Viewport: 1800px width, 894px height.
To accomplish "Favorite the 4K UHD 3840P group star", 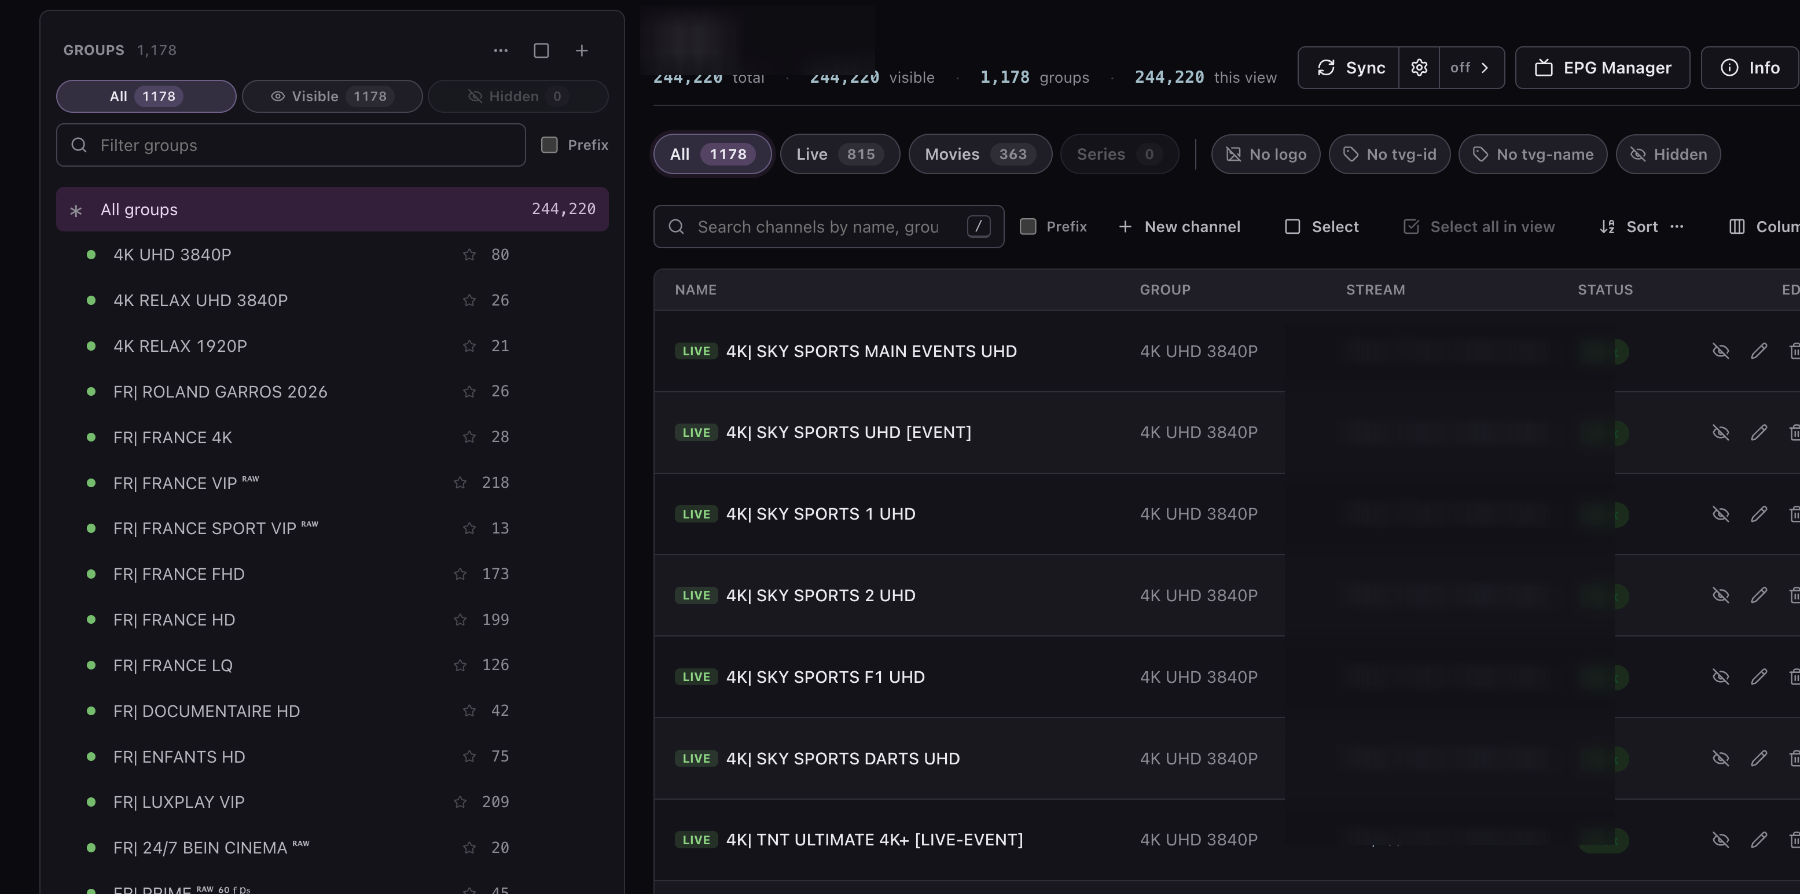I will point(469,255).
